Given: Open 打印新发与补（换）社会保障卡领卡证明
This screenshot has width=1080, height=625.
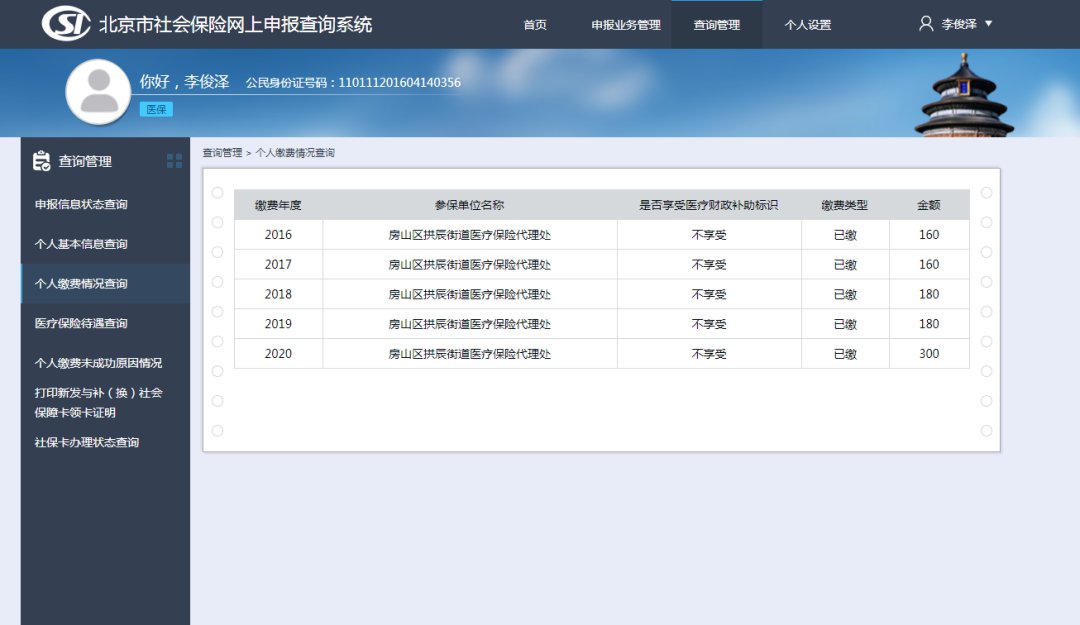Looking at the screenshot, I should [x=98, y=402].
